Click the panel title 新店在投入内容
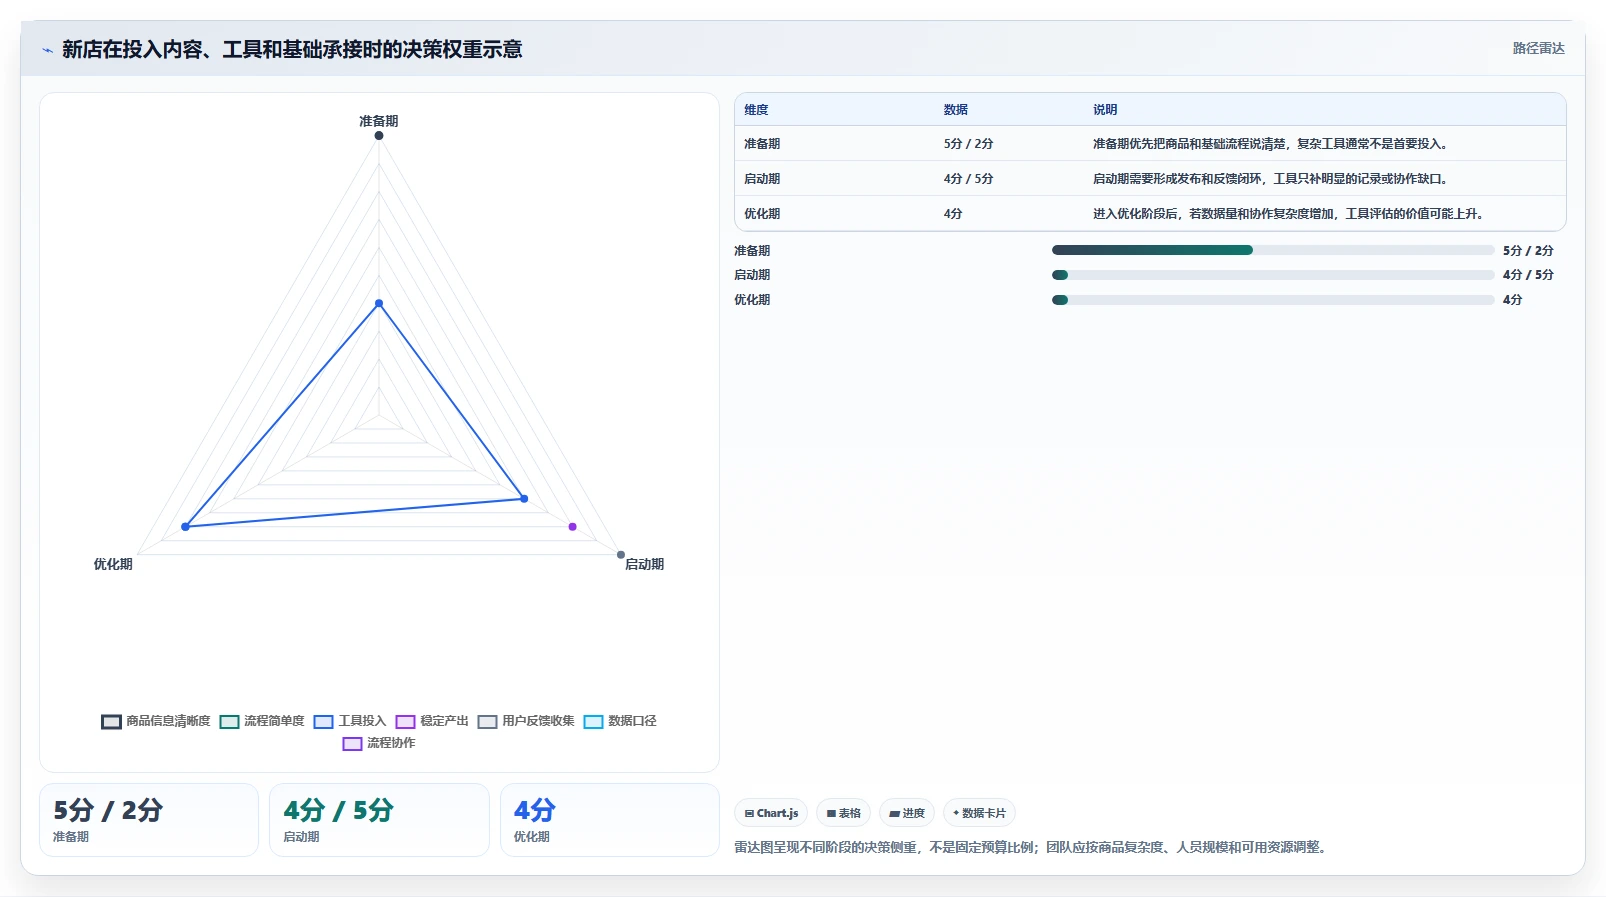This screenshot has width=1606, height=897. pos(292,49)
